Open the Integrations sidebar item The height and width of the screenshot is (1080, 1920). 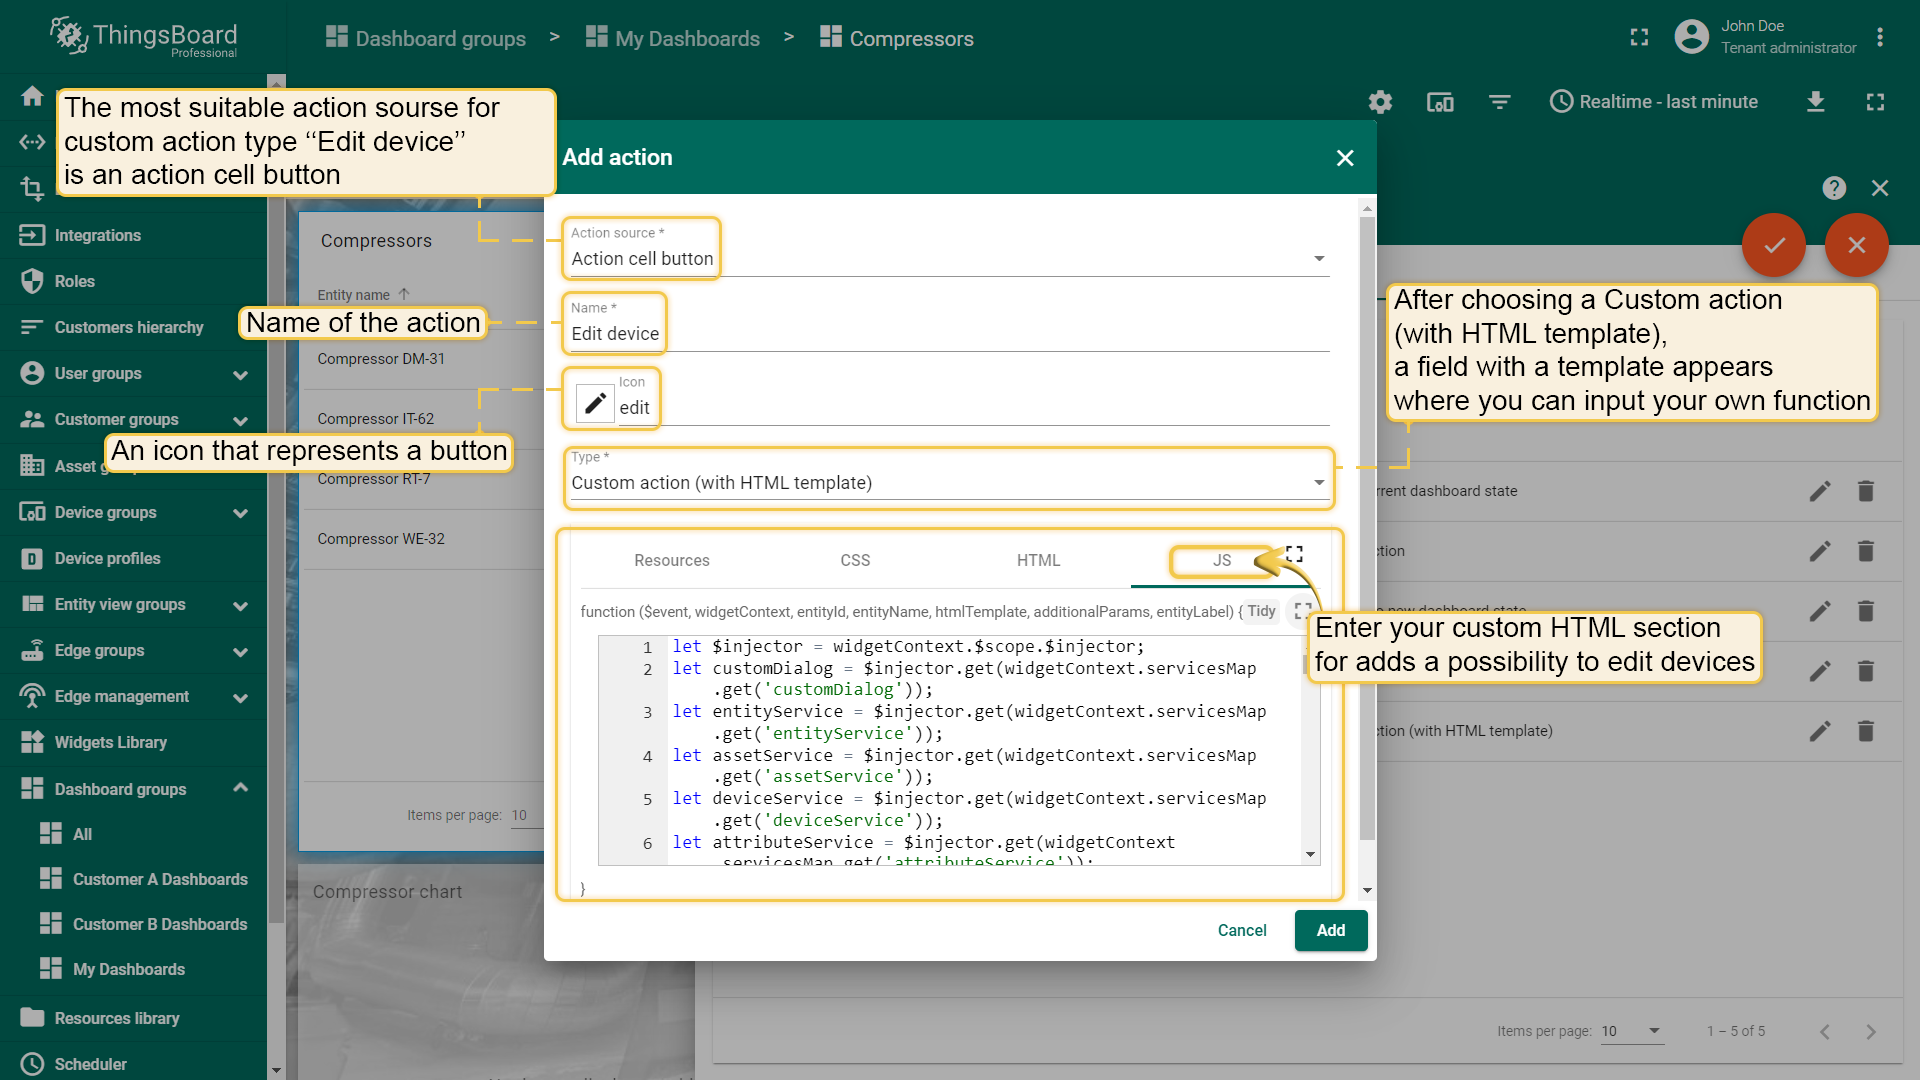coord(133,235)
